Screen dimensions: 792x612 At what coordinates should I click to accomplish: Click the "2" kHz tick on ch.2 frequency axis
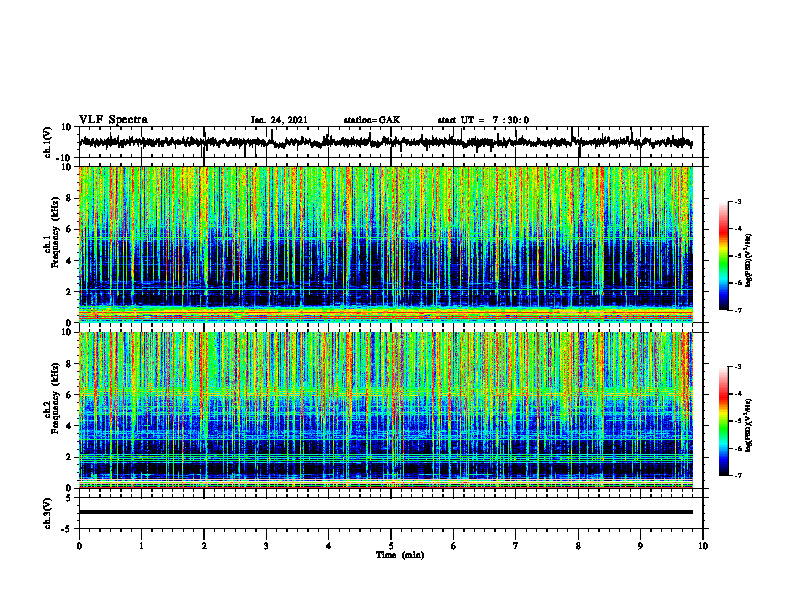pyautogui.click(x=70, y=457)
